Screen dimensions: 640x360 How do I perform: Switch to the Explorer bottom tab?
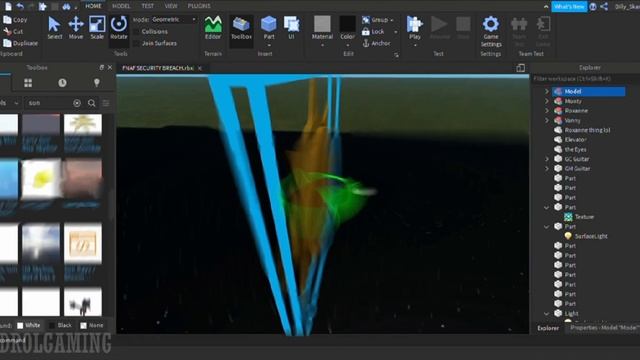548,328
